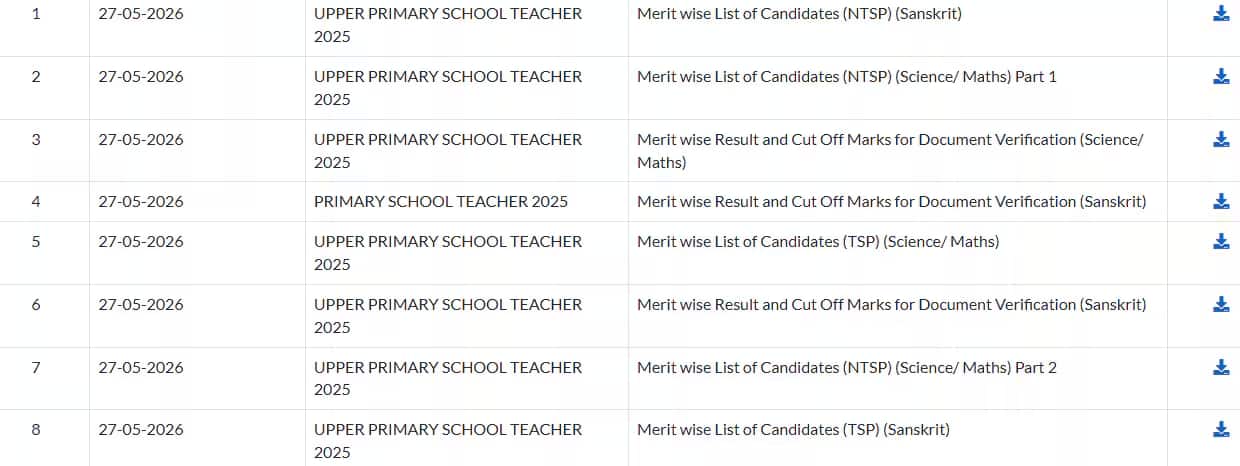The height and width of the screenshot is (466, 1240).
Task: Download TSP Sanskrit merit list in row 8
Action: click(x=1221, y=429)
